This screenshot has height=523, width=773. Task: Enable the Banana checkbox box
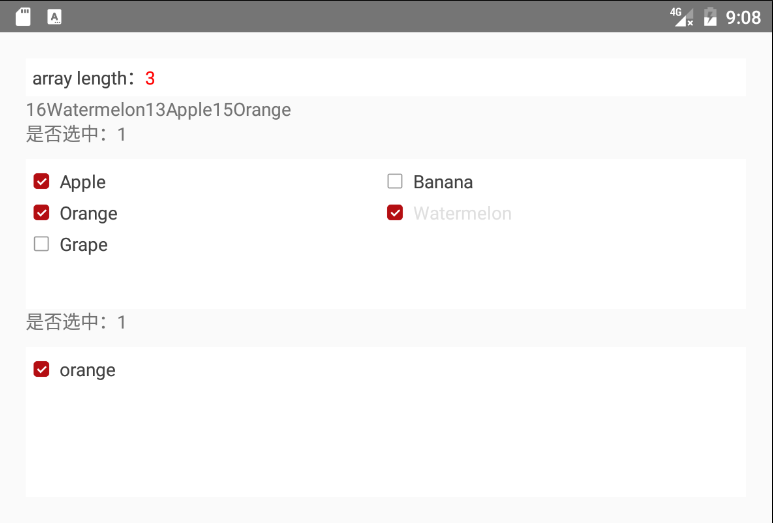point(395,182)
